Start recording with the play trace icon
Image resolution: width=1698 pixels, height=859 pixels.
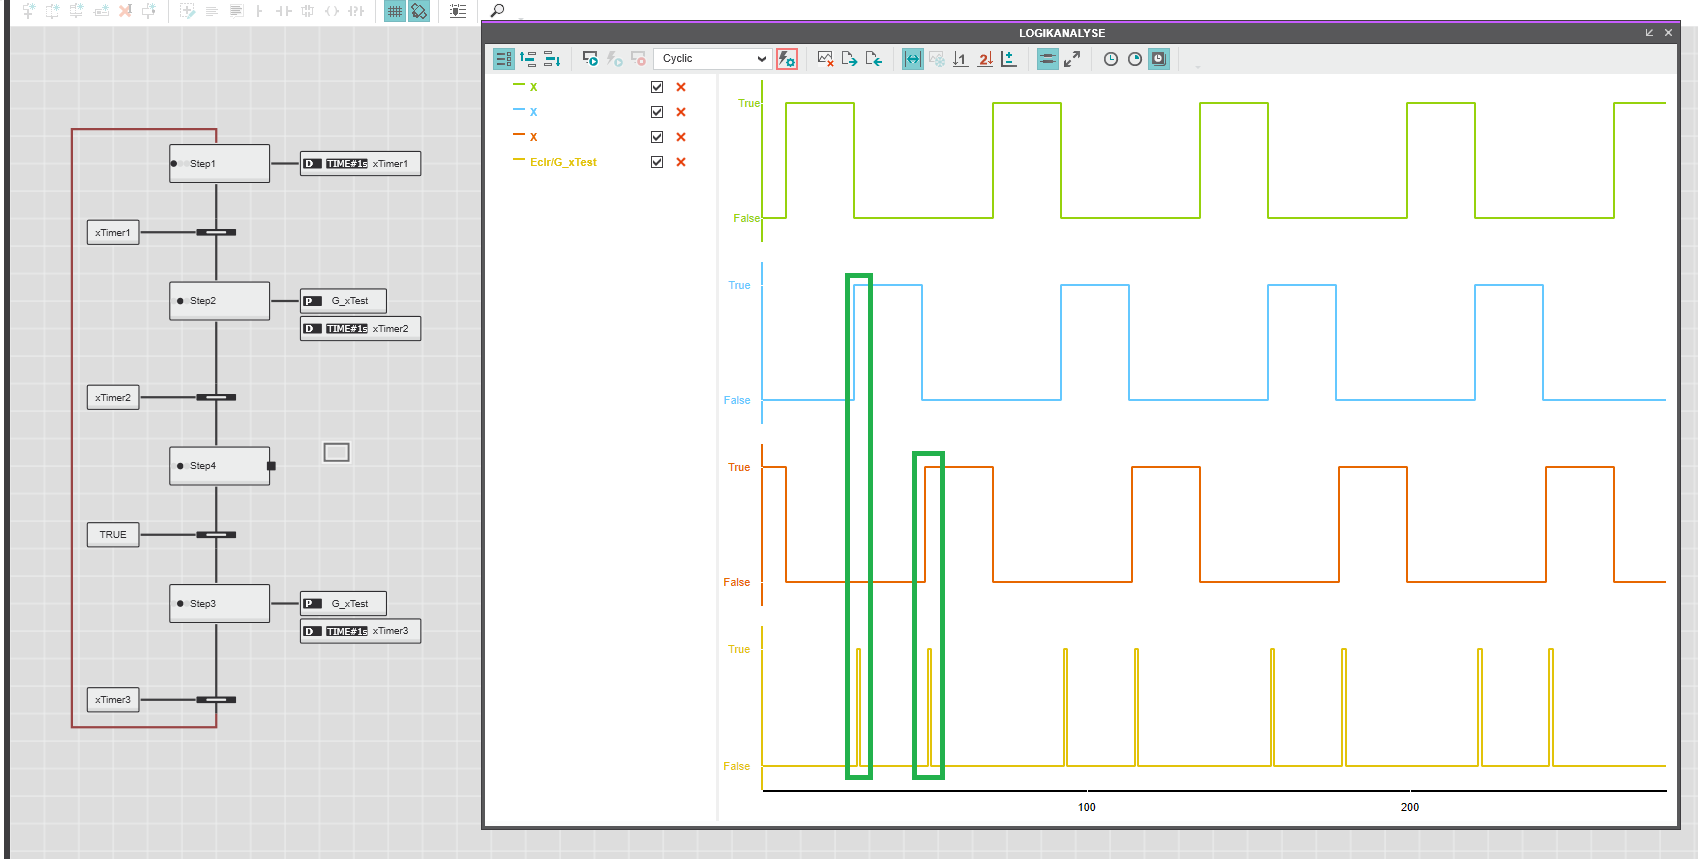click(x=590, y=59)
